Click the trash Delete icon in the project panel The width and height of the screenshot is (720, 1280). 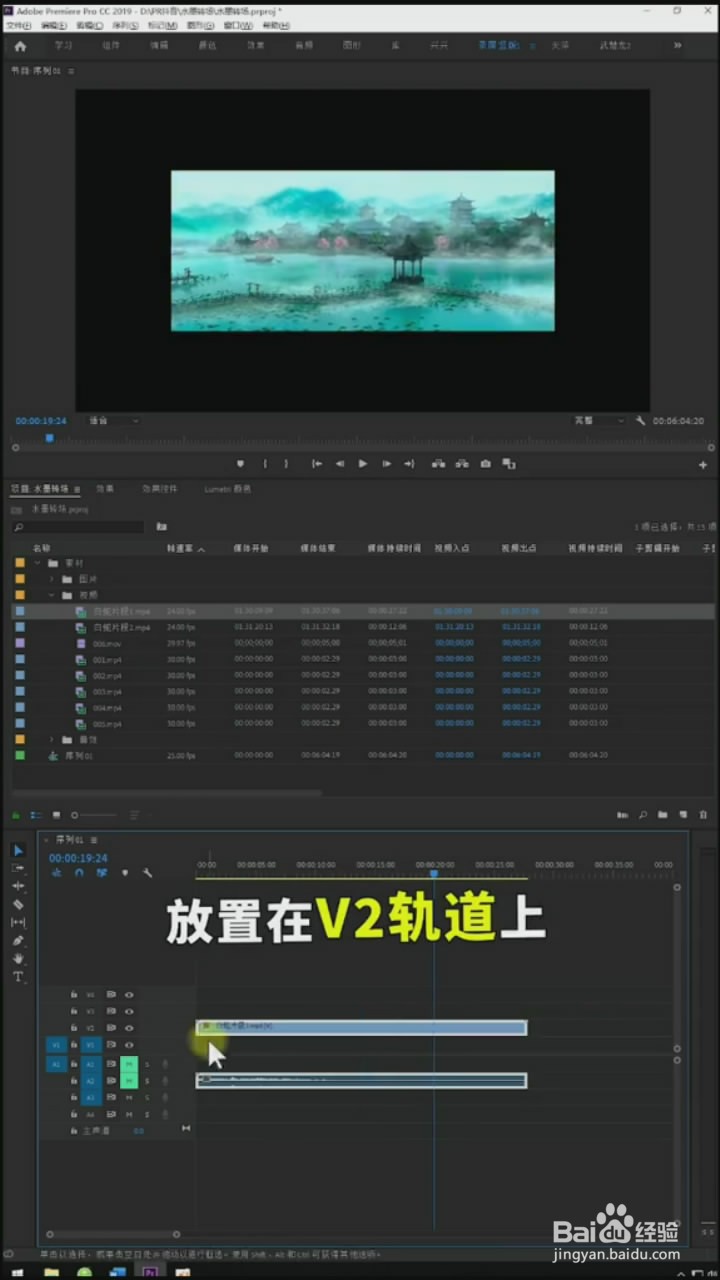(703, 815)
